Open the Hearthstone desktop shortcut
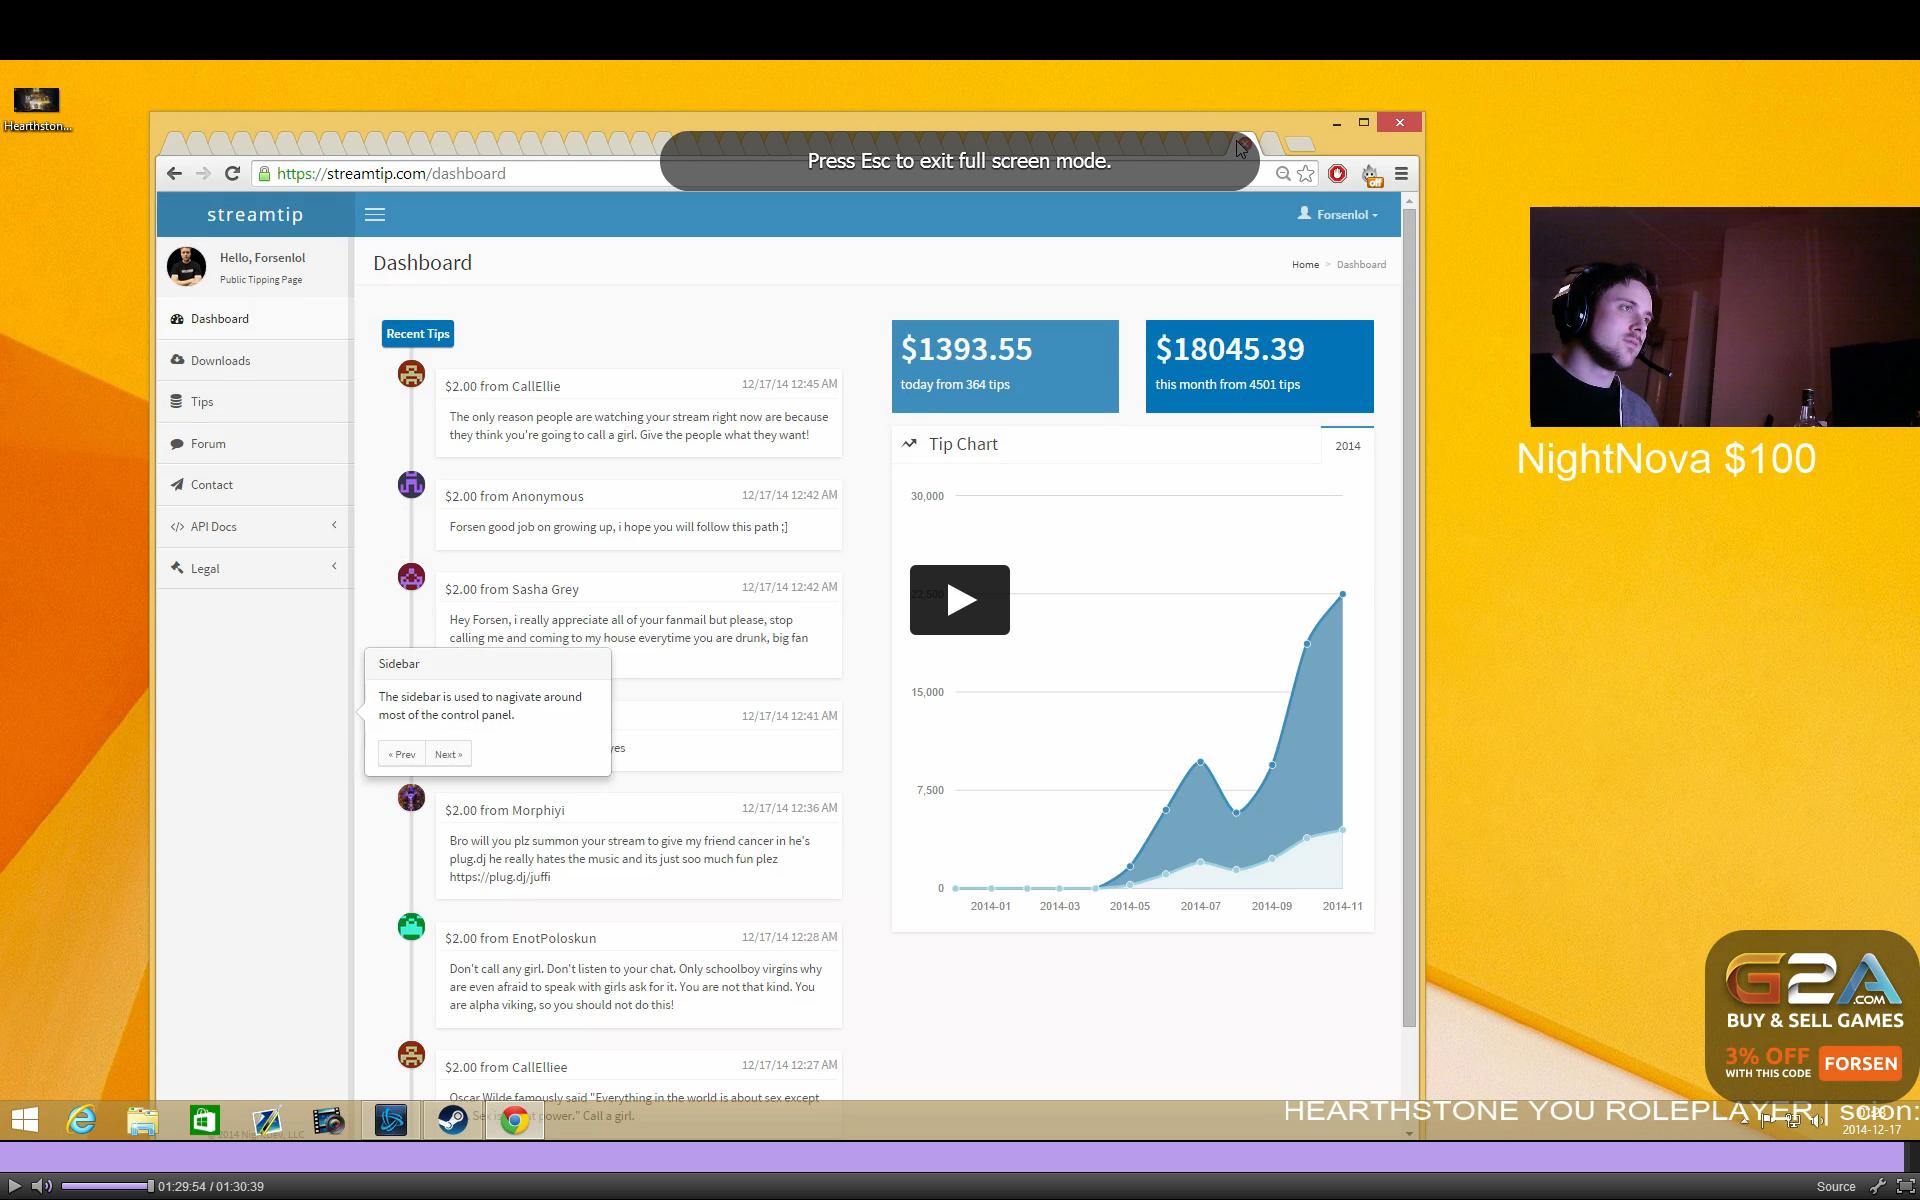Screen dimensions: 1920x1200 (x=36, y=110)
